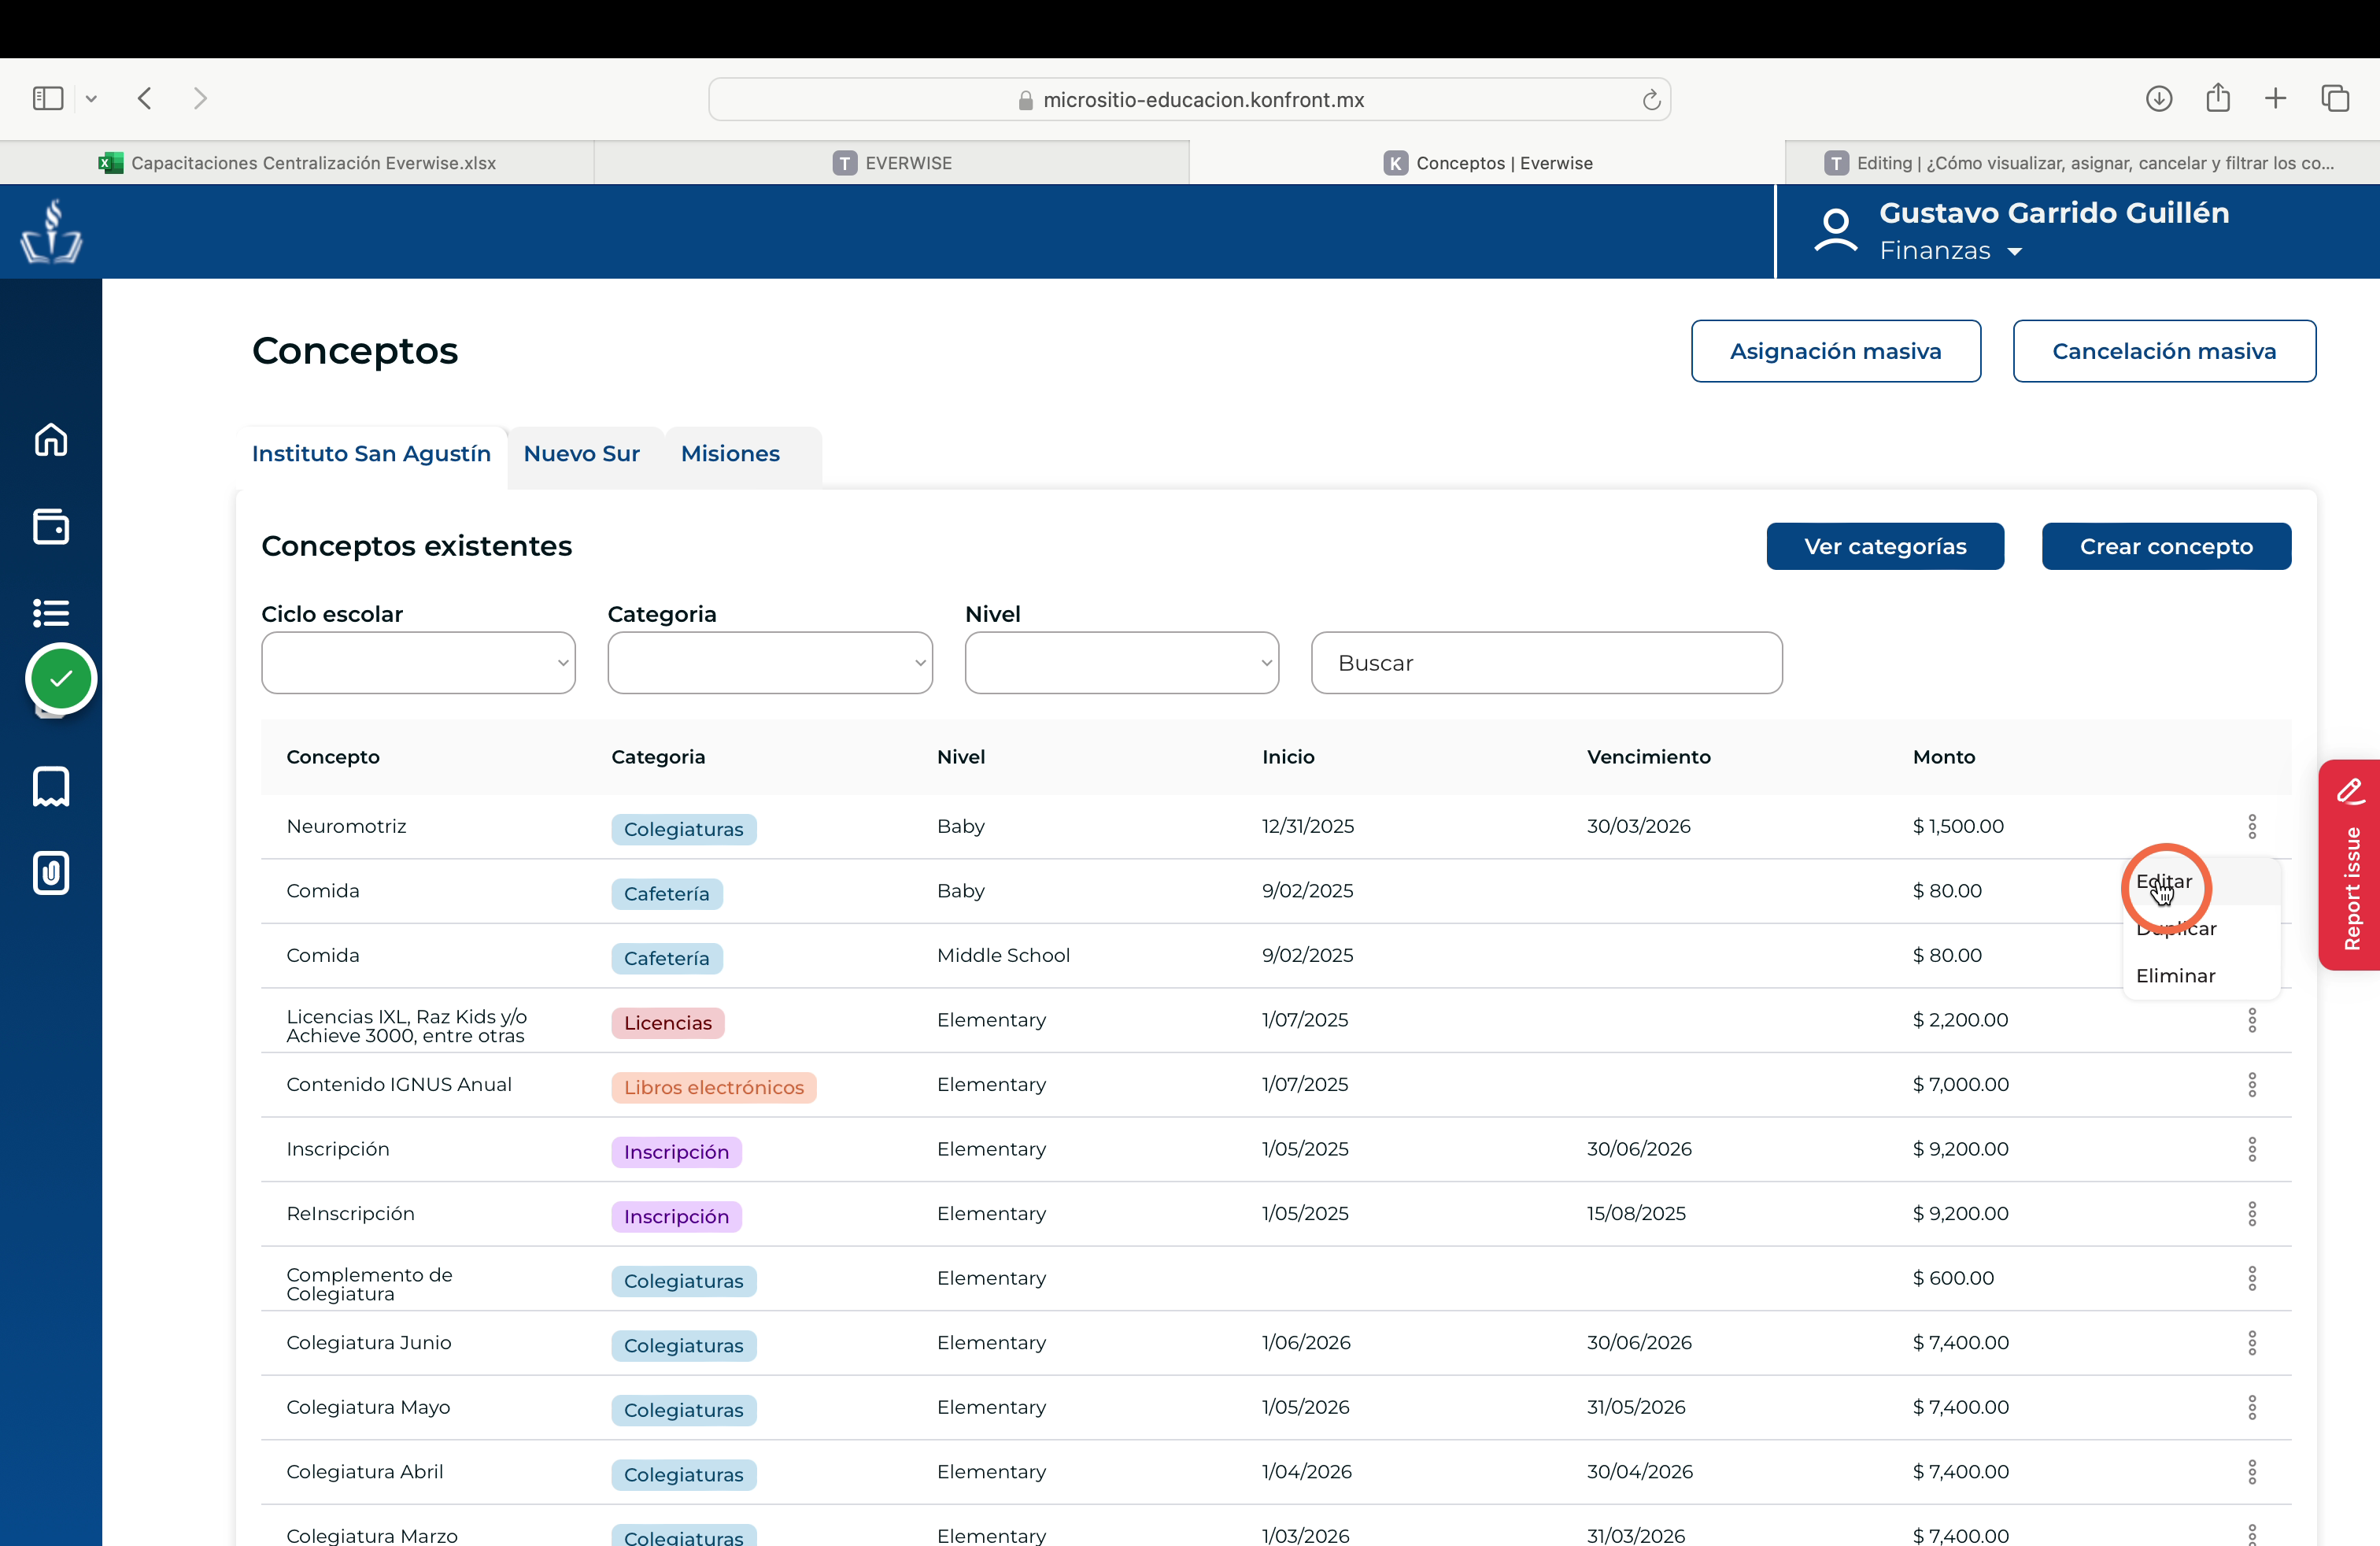Click the Libros electrónicos category tag
The width and height of the screenshot is (2380, 1546).
point(714,1087)
